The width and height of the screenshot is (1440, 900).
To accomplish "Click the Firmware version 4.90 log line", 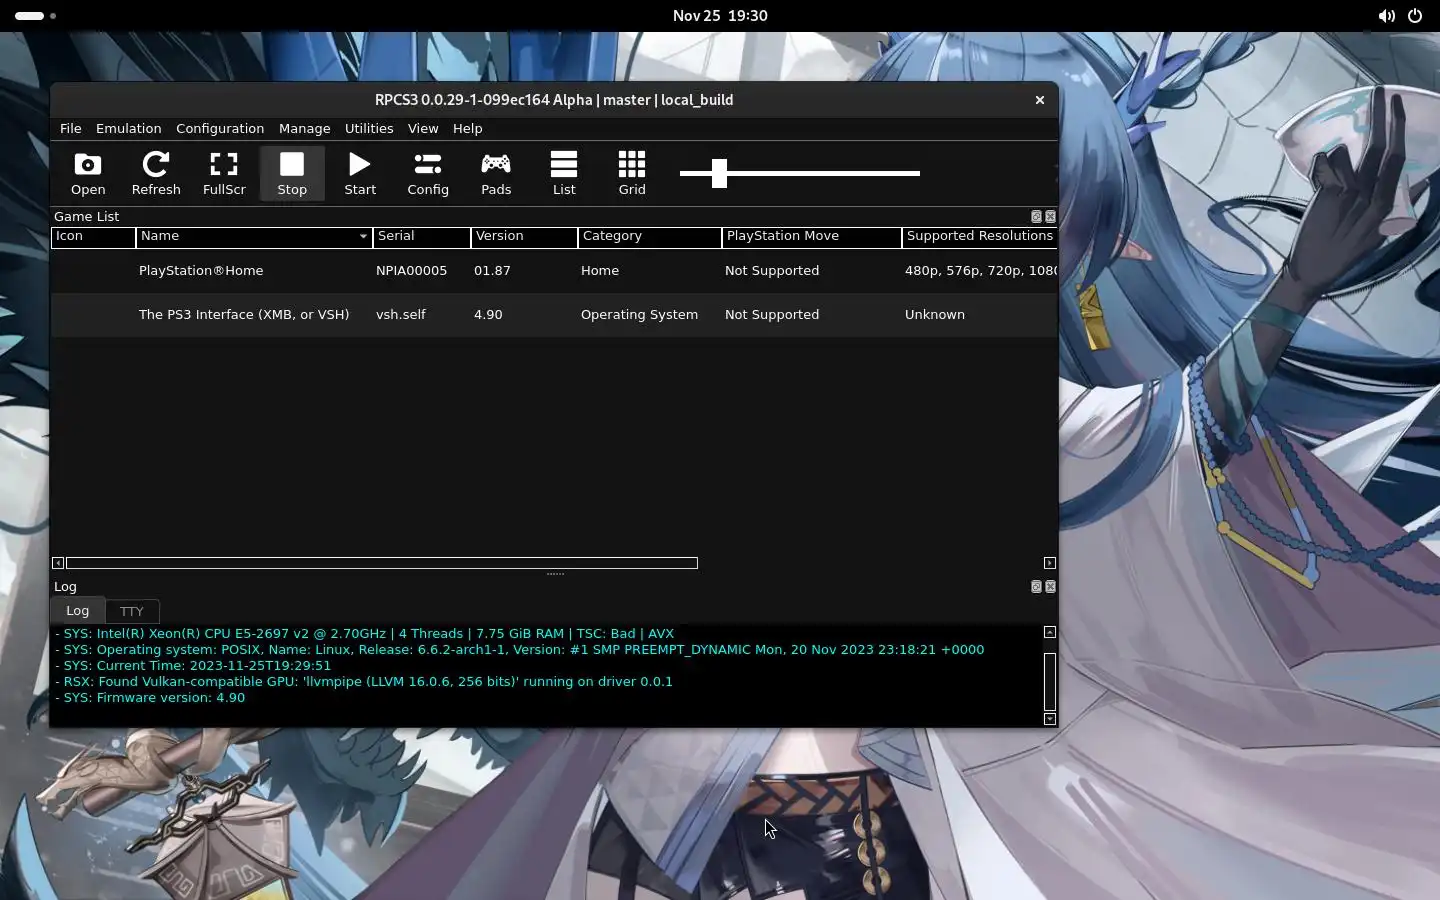I will 151,698.
